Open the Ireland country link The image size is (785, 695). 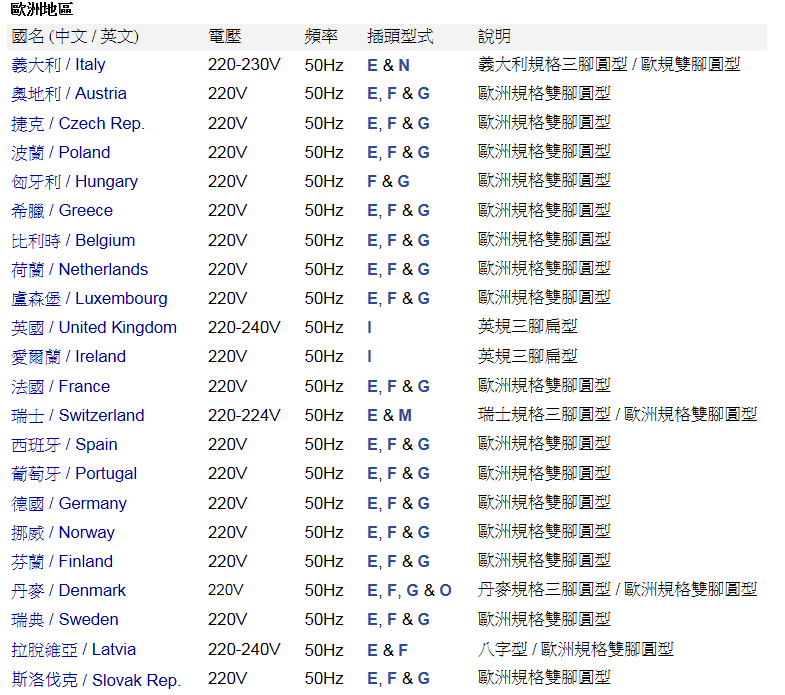click(68, 357)
